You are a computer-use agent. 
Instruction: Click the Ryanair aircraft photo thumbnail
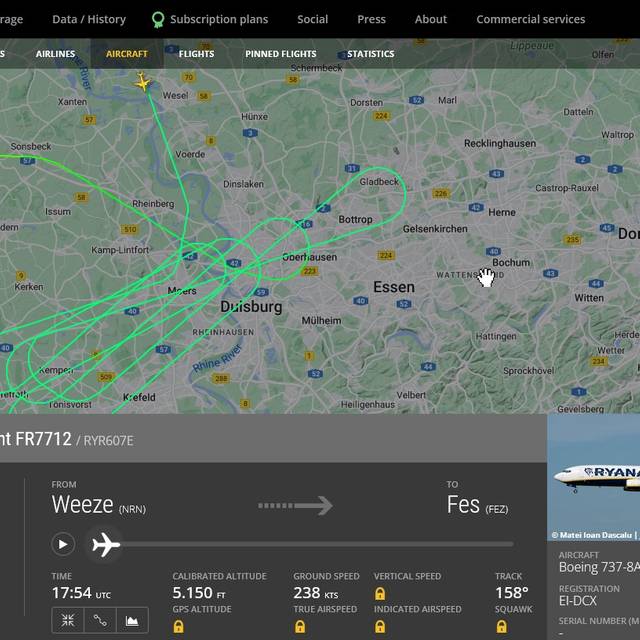pyautogui.click(x=593, y=478)
